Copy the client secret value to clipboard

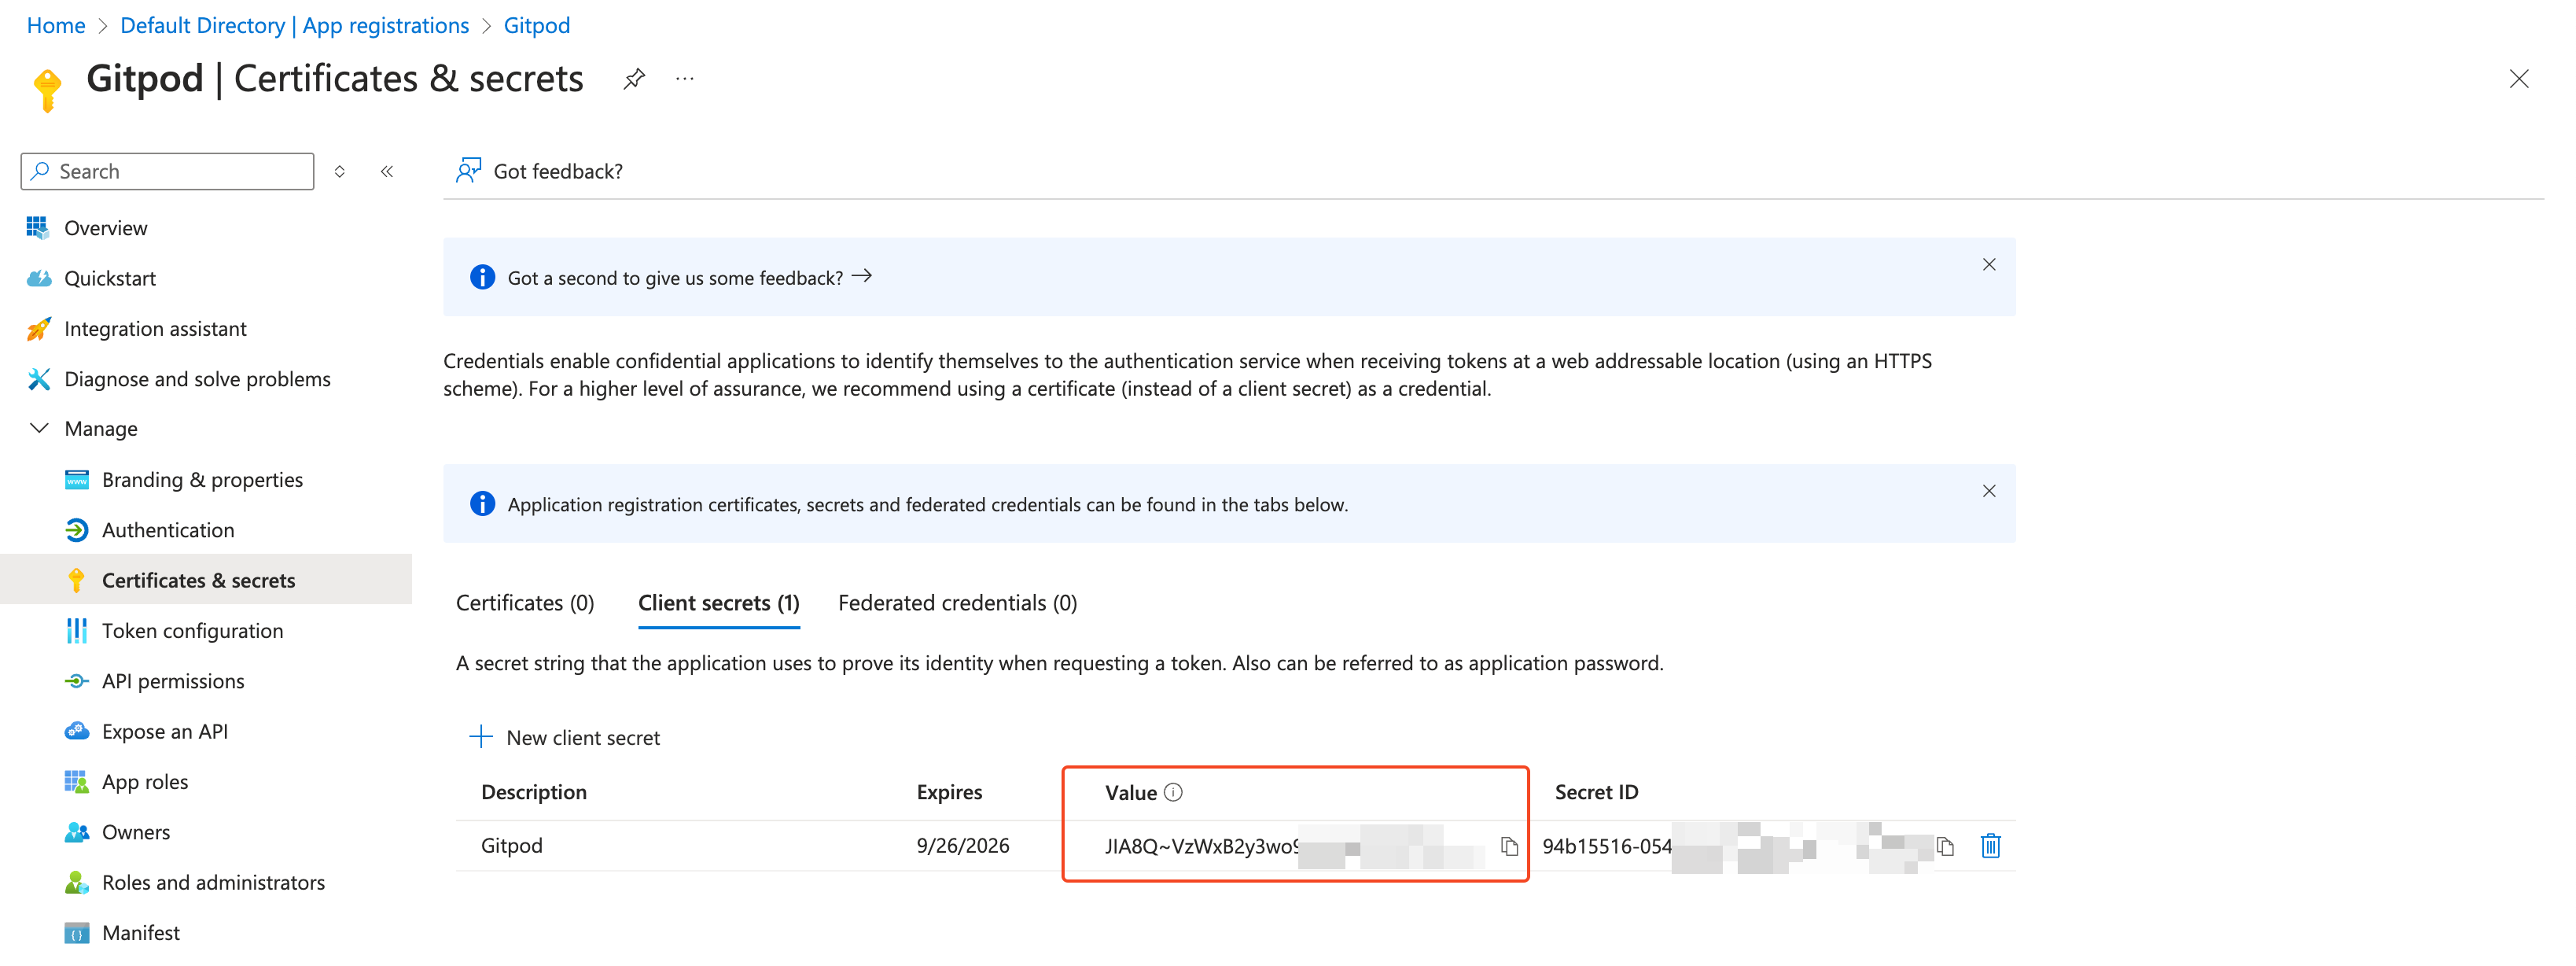pyautogui.click(x=1509, y=847)
